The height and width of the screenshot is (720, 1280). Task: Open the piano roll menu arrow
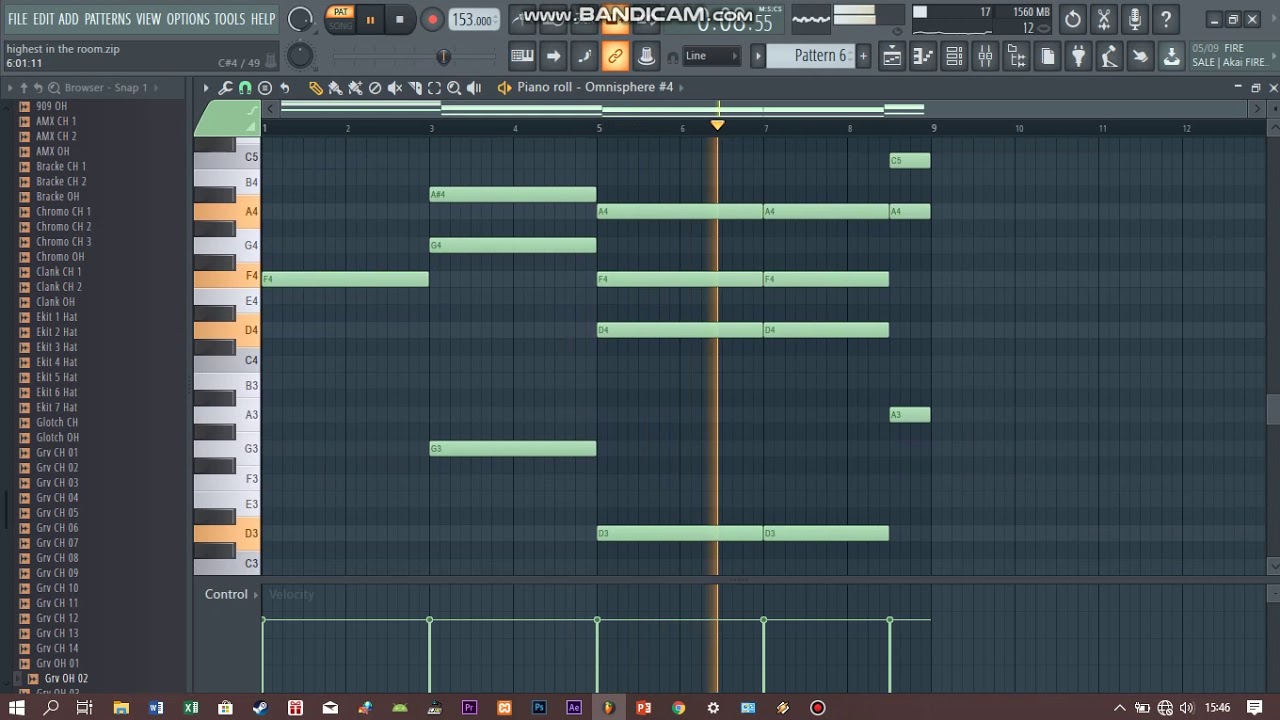coord(206,88)
